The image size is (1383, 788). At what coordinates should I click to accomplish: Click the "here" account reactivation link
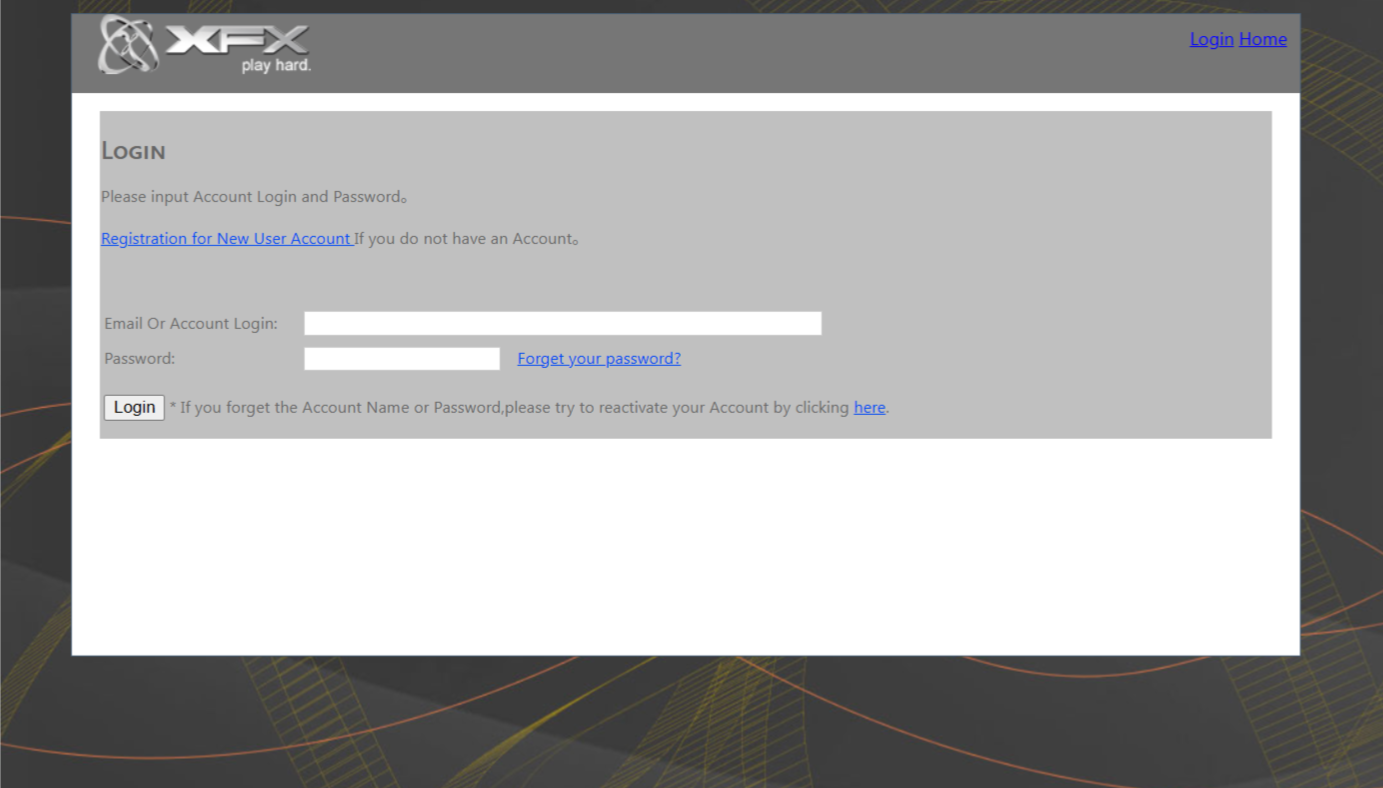869,408
